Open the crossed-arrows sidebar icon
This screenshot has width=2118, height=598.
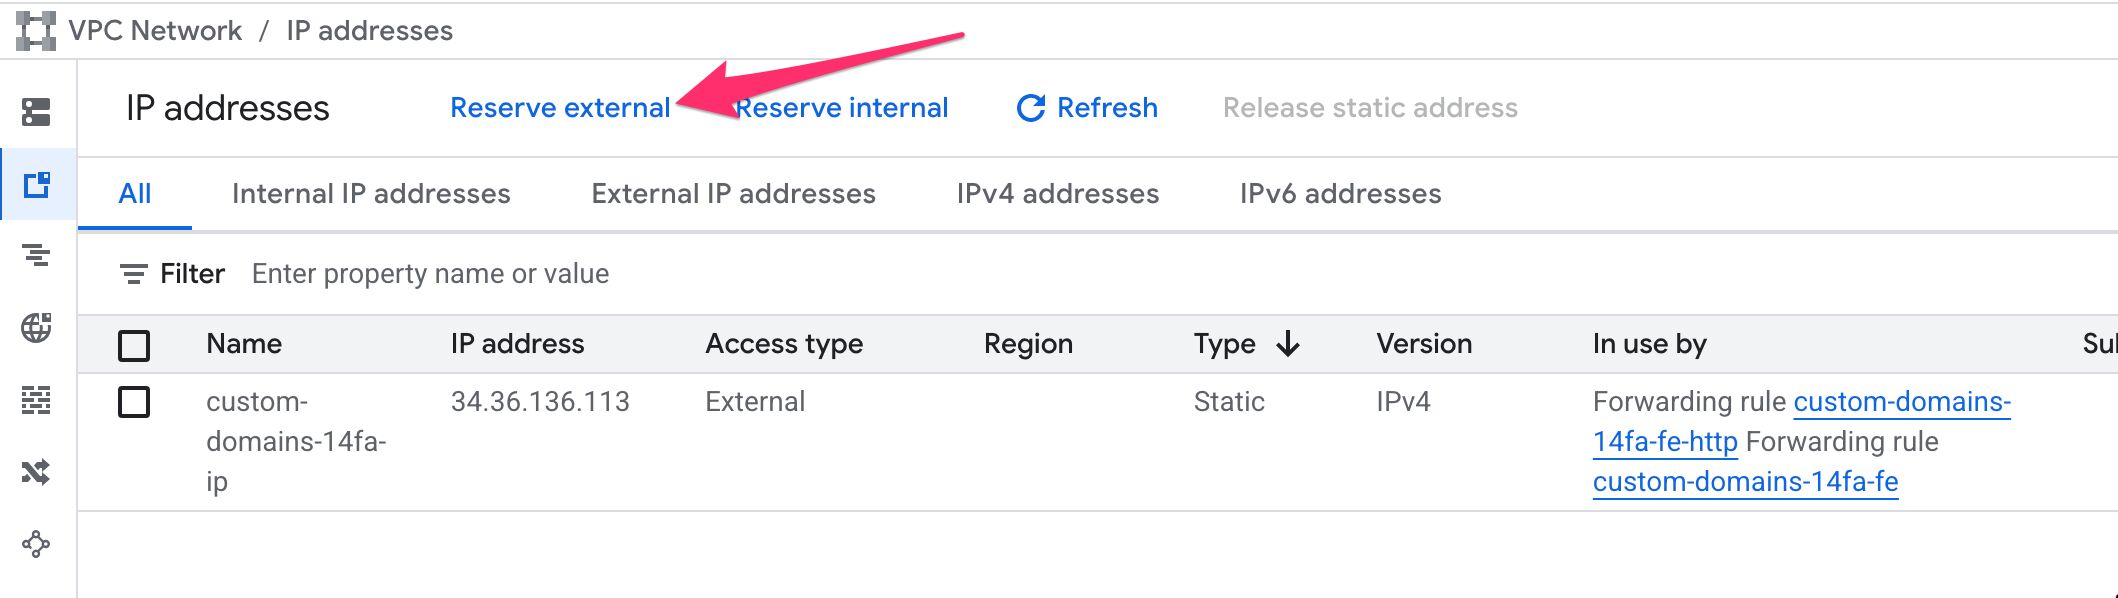pos(36,472)
